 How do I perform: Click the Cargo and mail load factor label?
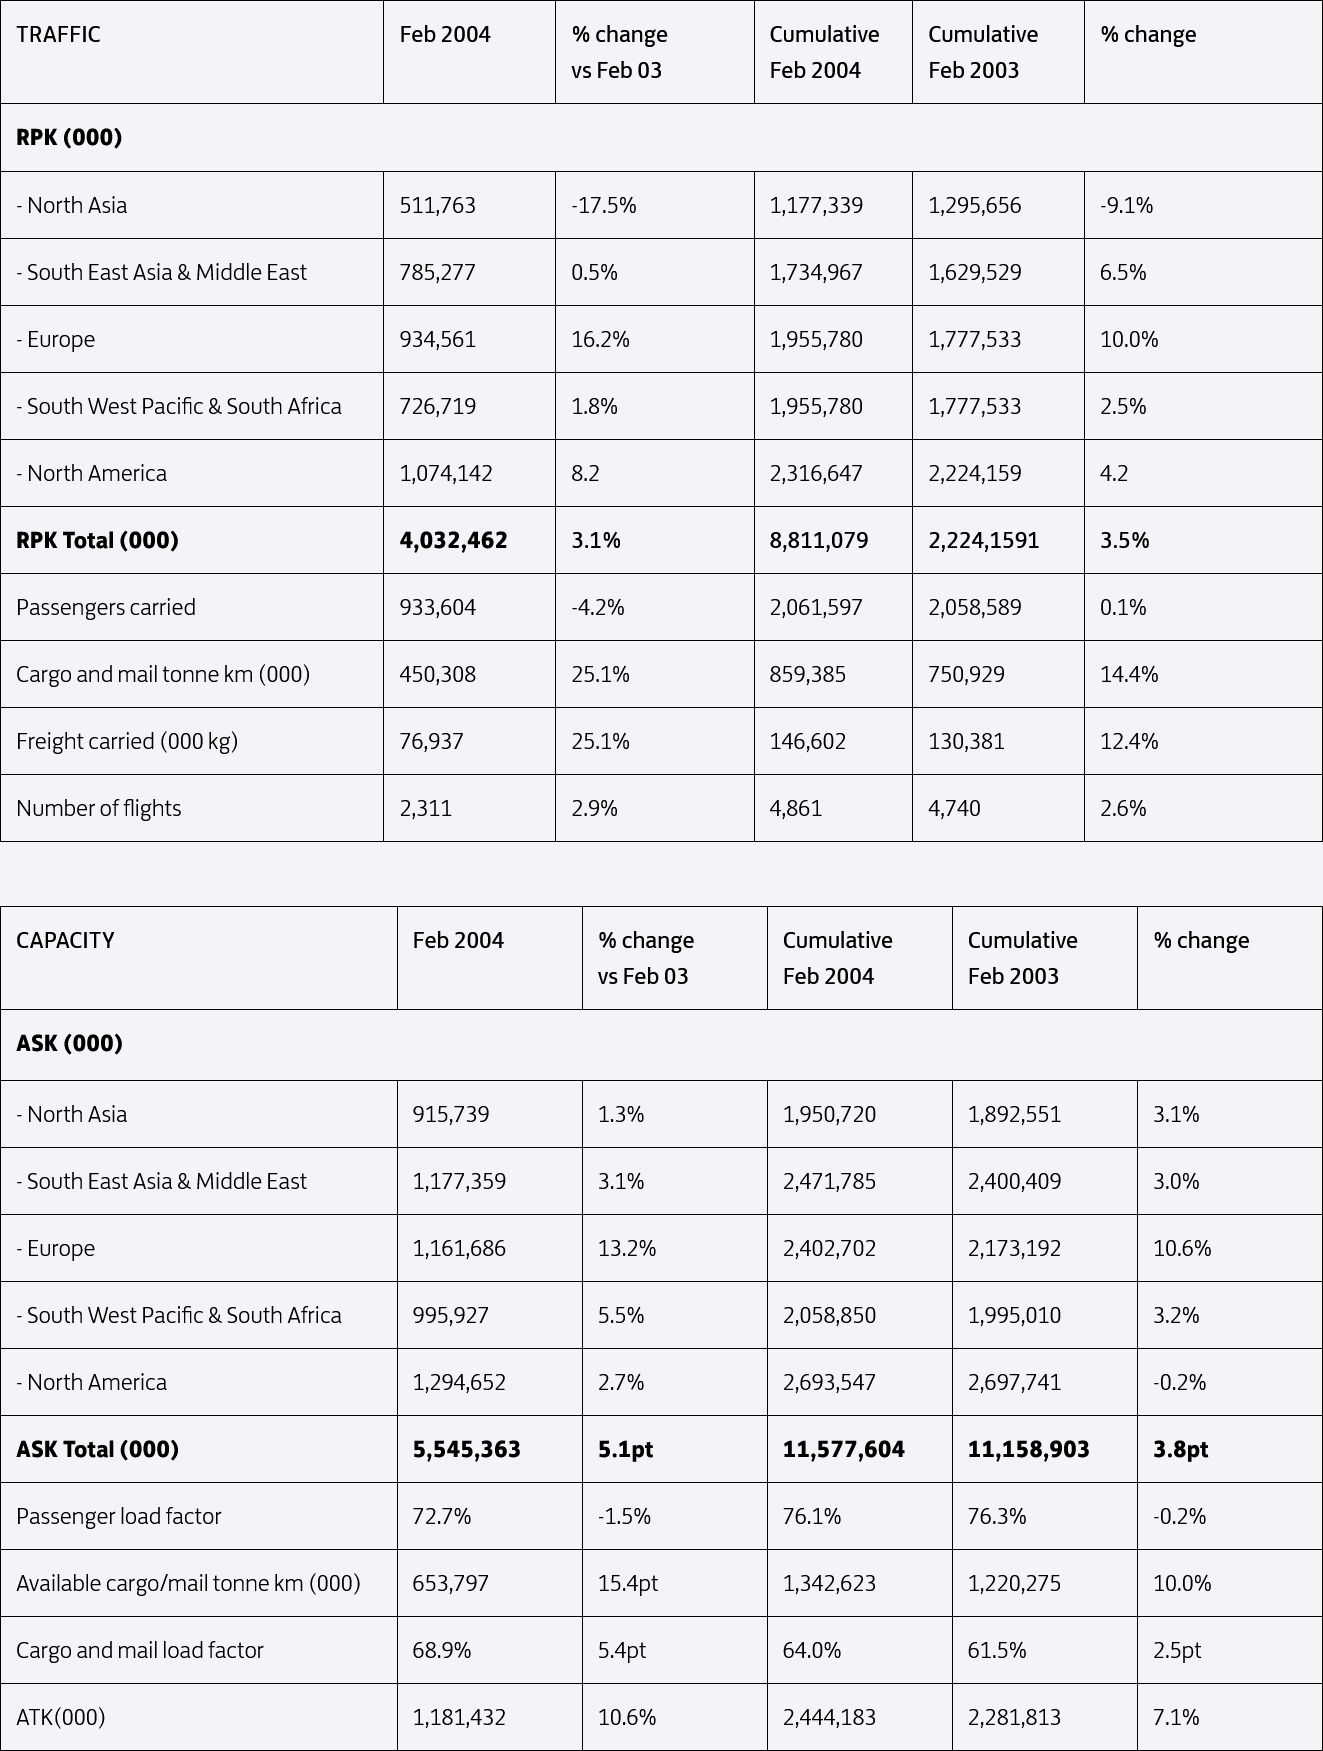[140, 1651]
